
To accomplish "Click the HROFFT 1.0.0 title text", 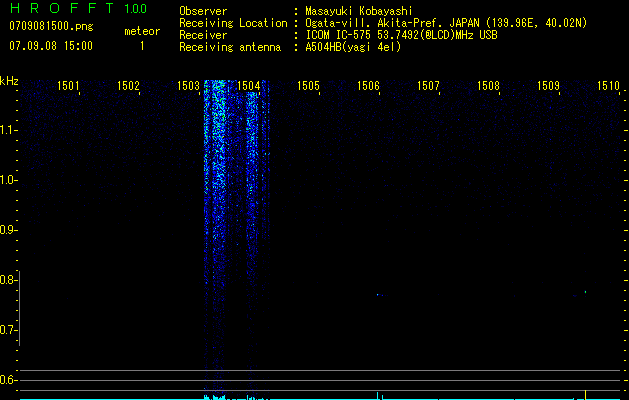I will 78,8.
